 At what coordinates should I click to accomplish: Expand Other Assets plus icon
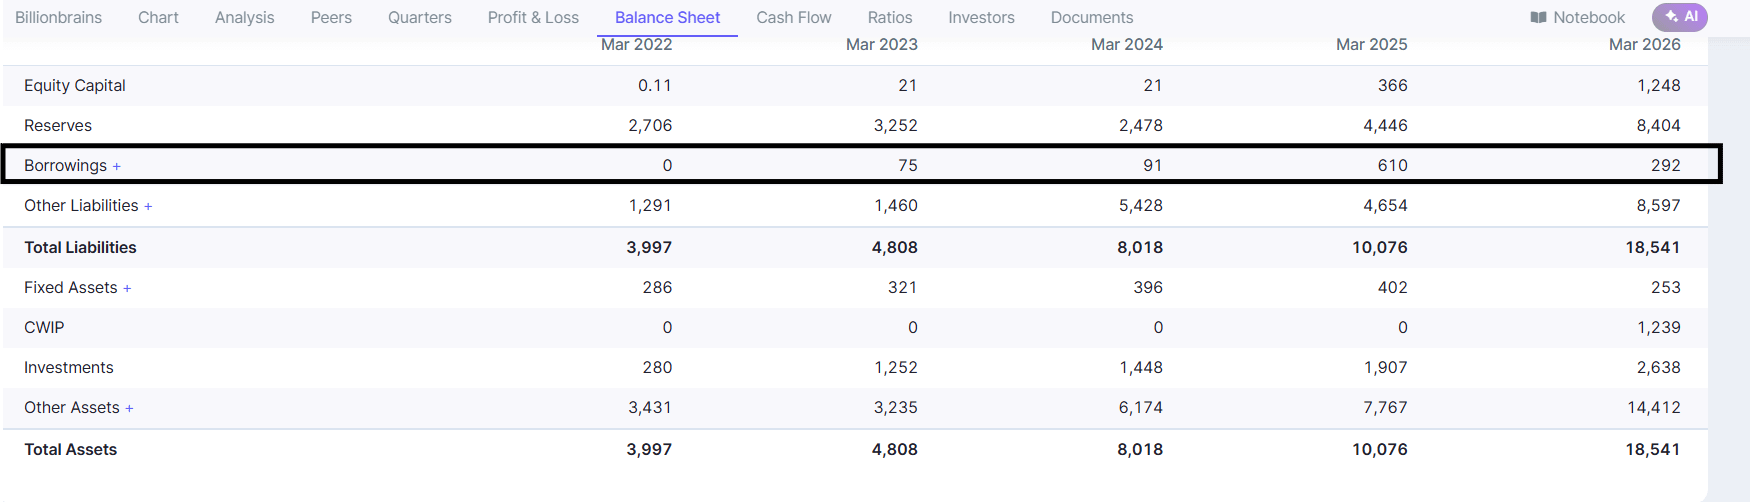129,408
